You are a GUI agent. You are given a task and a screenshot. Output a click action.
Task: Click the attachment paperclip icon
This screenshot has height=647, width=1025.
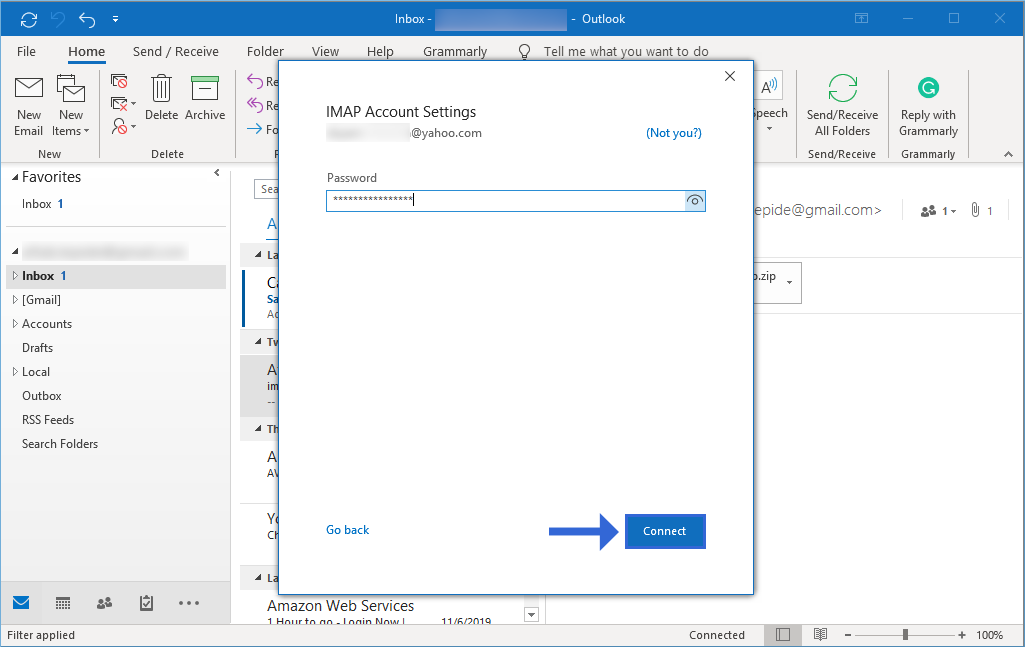[x=975, y=210]
